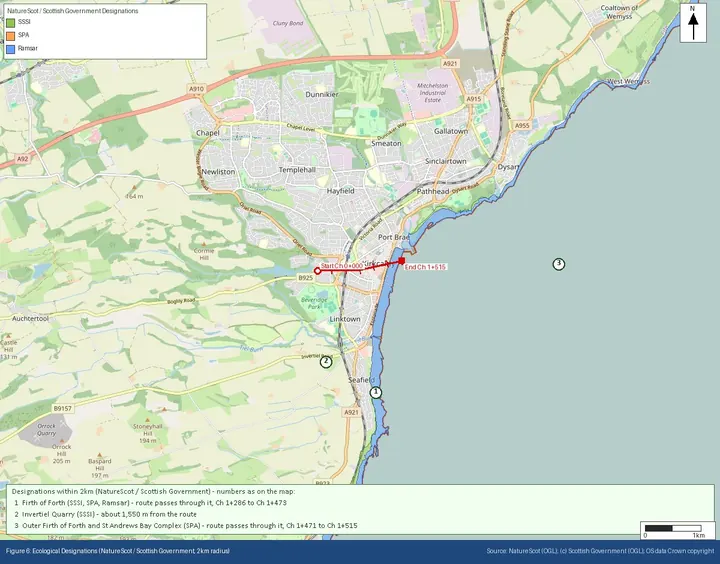Click the 'Pathhead' place label
The height and width of the screenshot is (564, 720).
coord(433,191)
